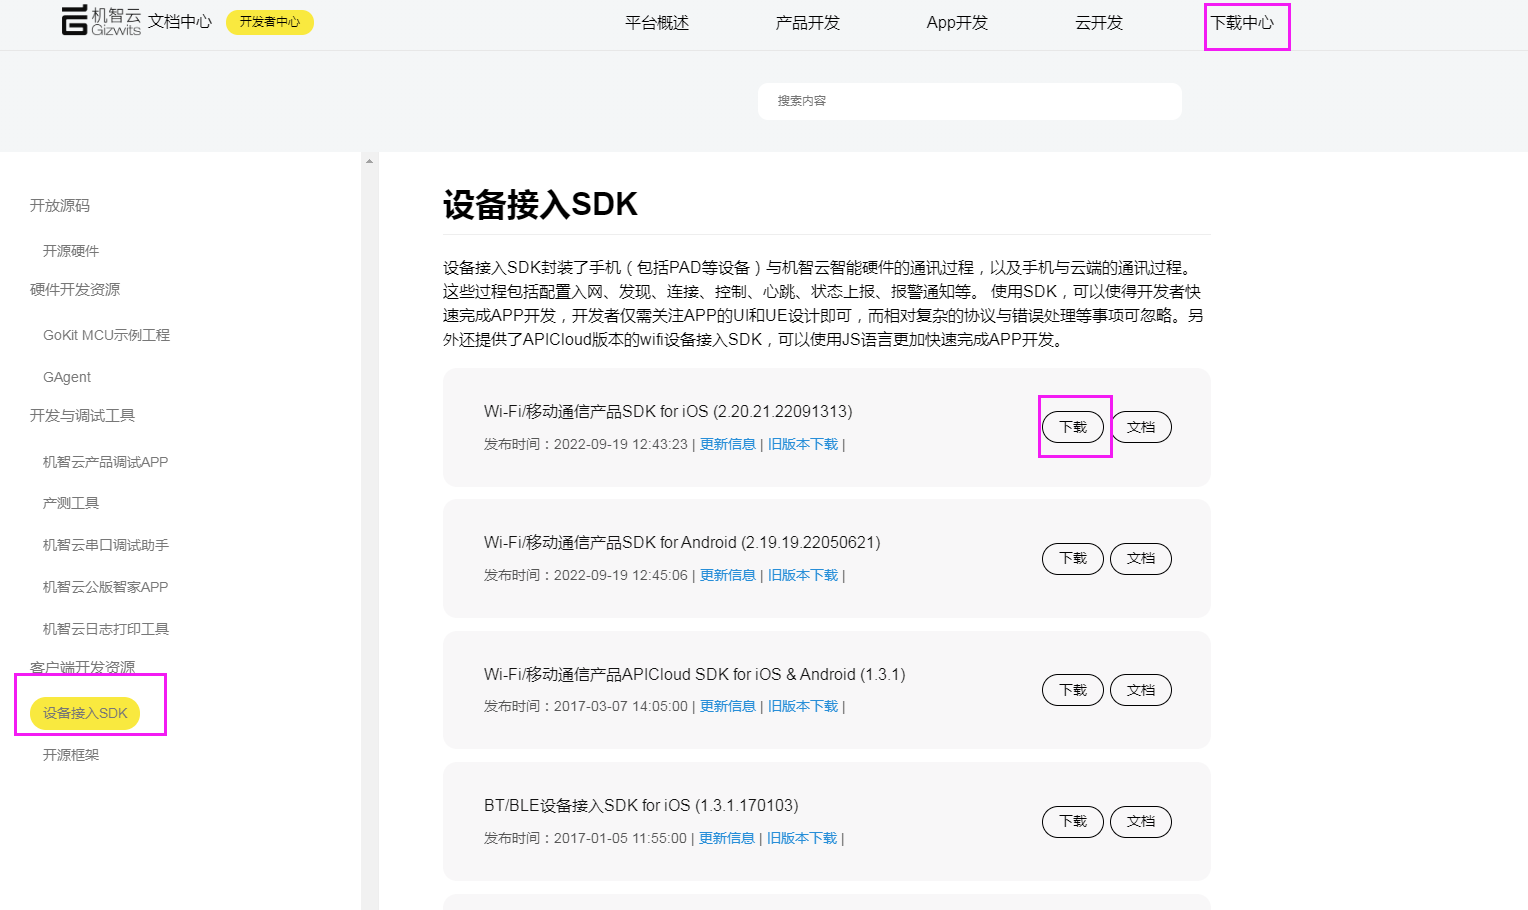Viewport: 1528px width, 910px height.
Task: Navigate to 云开发 documentation
Action: click(x=1099, y=23)
